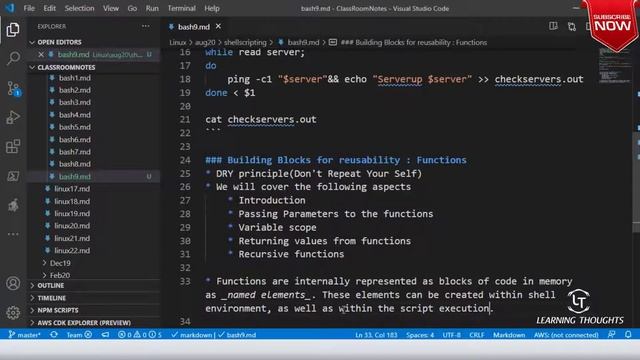Select the bash9.md editor tab
This screenshot has height=360, width=640.
pyautogui.click(x=194, y=27)
